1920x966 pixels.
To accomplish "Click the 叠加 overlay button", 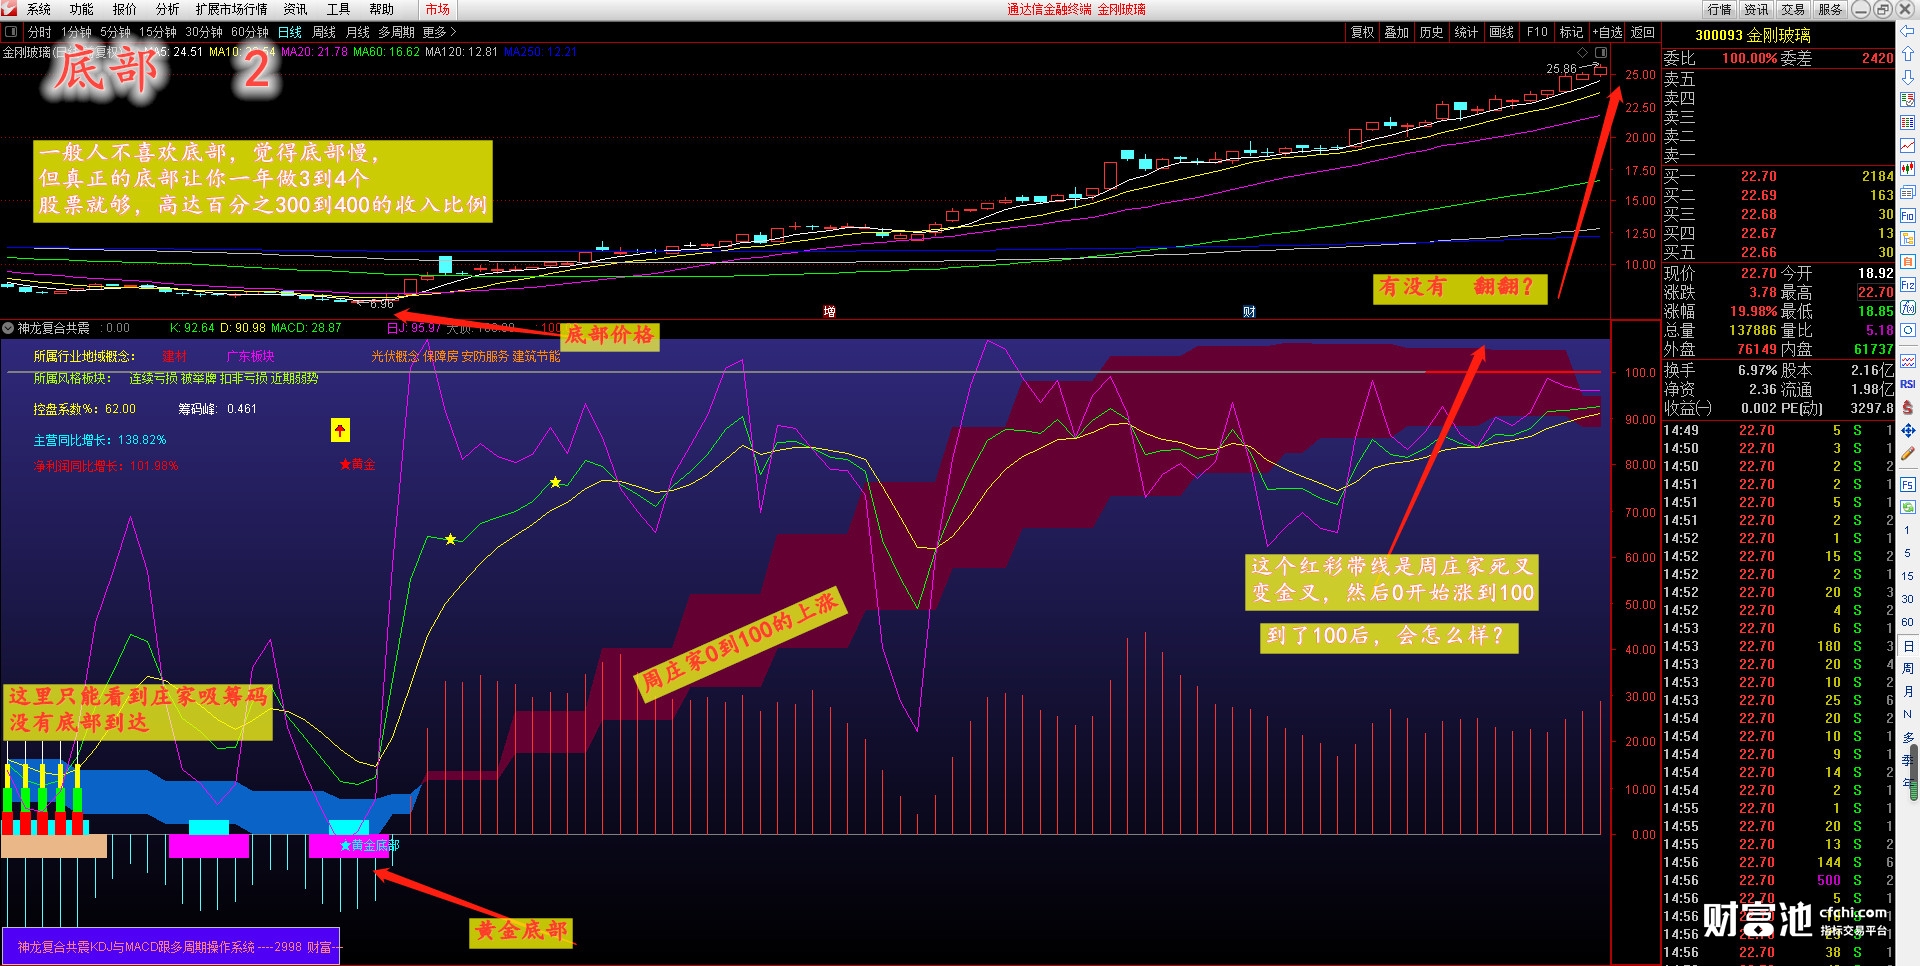I will coord(1397,32).
